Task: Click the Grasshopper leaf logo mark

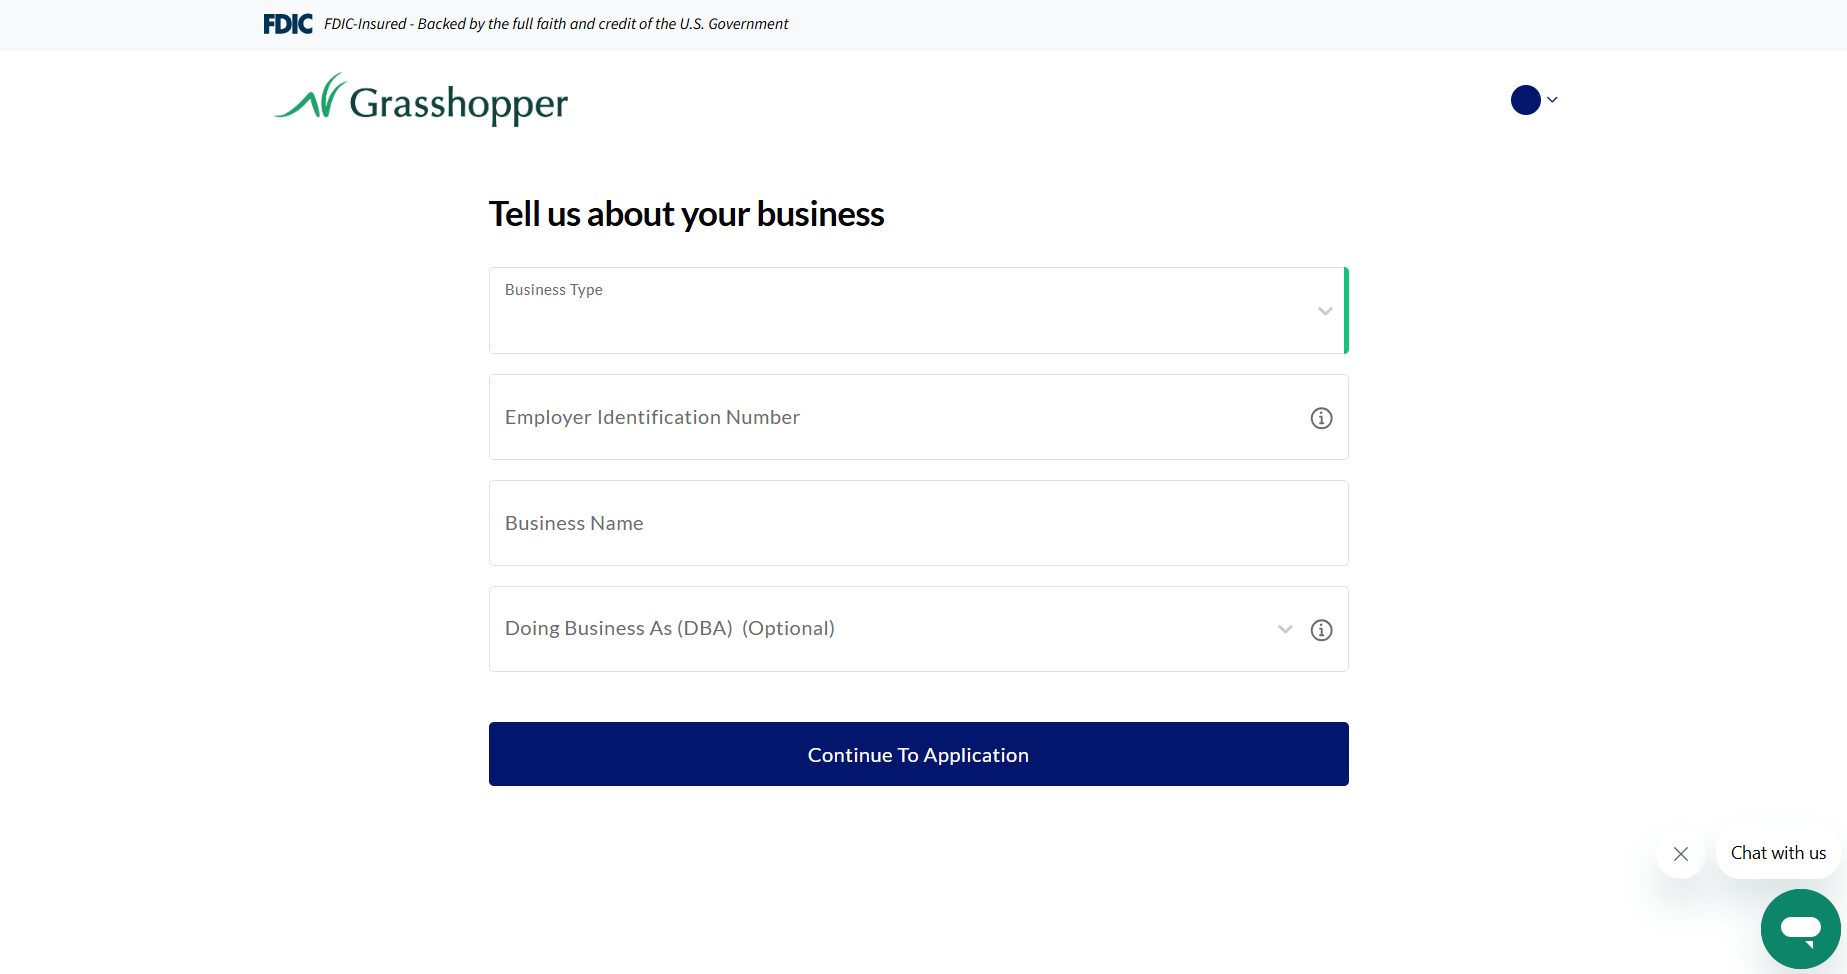Action: point(310,97)
